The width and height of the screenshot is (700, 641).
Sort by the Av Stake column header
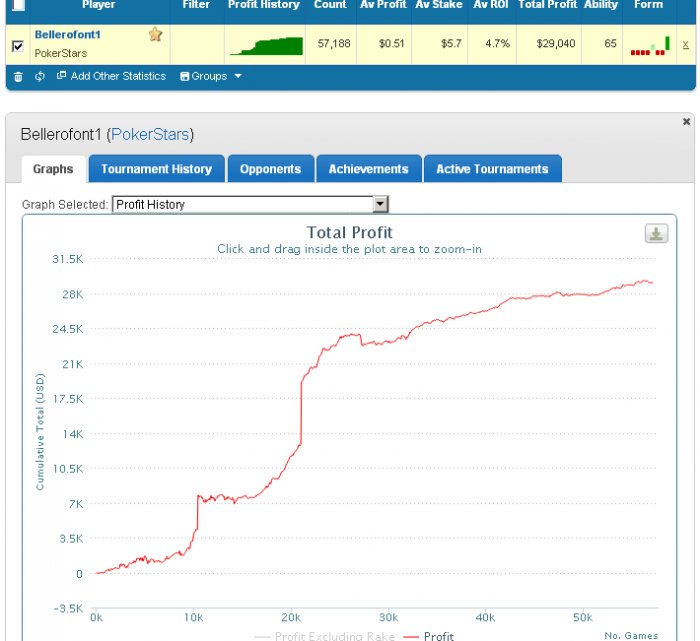click(439, 5)
